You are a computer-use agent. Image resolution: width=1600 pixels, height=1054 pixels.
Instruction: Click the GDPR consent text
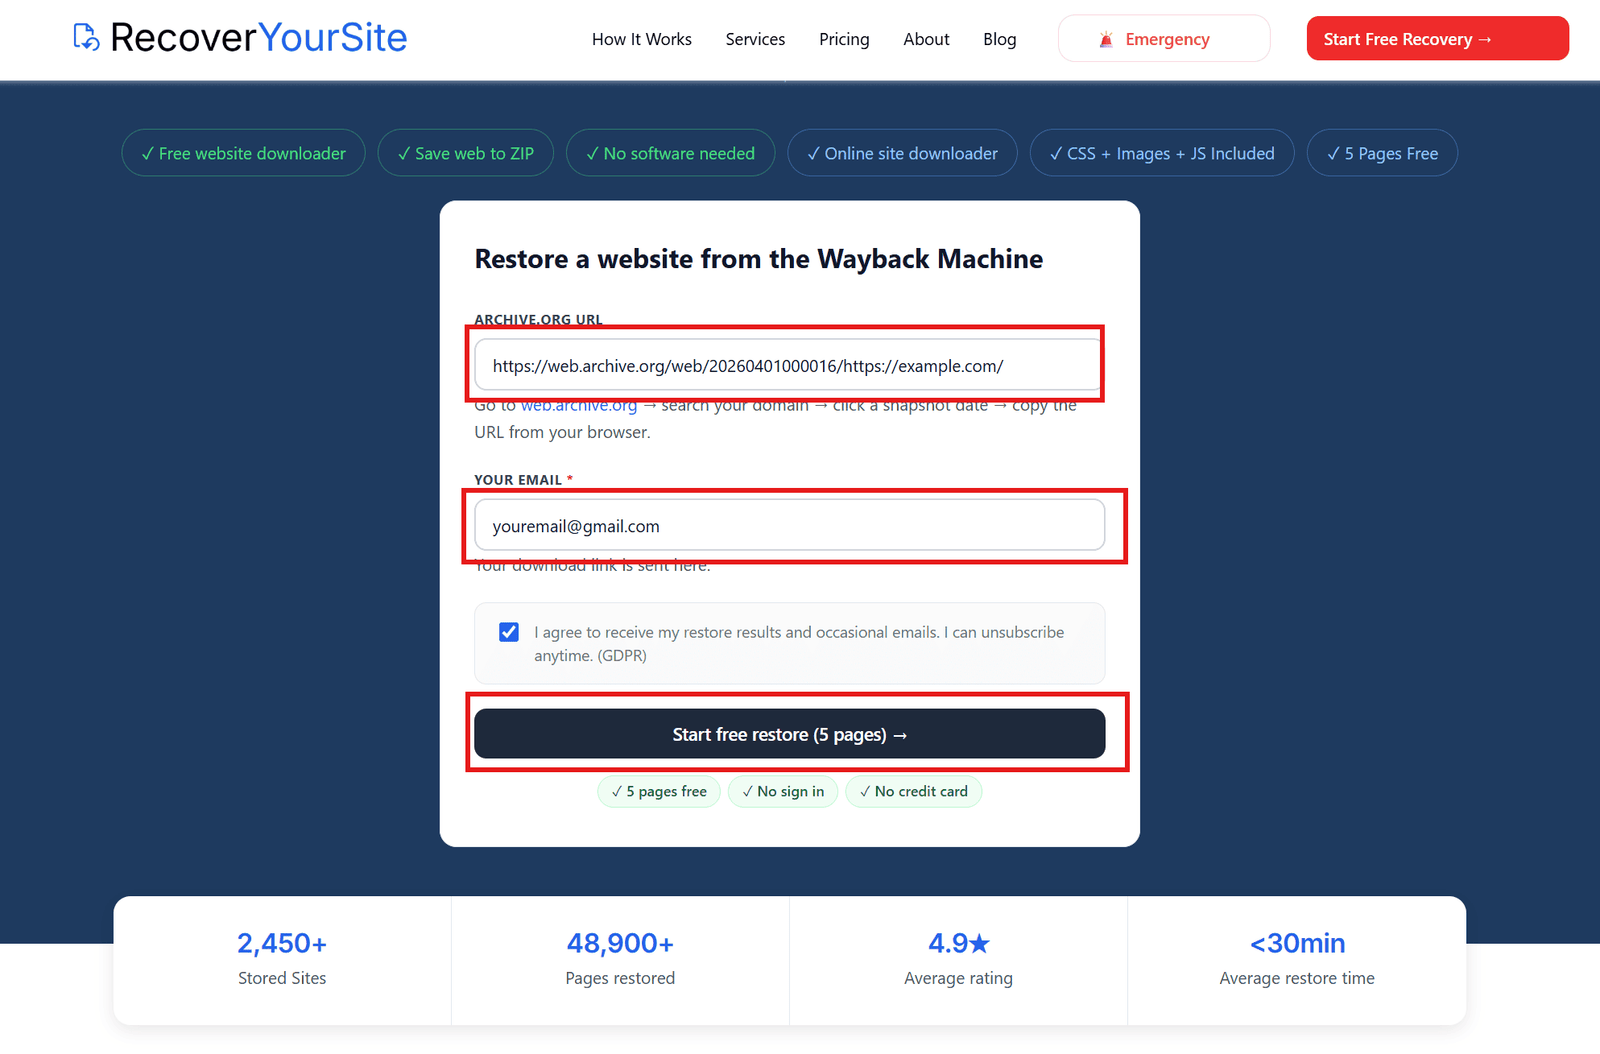tap(799, 644)
